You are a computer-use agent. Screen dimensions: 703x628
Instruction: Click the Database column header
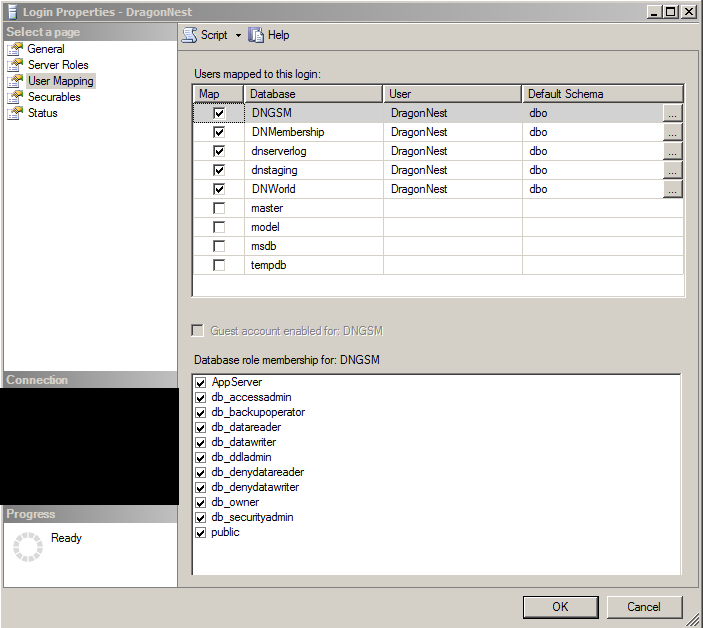[x=313, y=94]
